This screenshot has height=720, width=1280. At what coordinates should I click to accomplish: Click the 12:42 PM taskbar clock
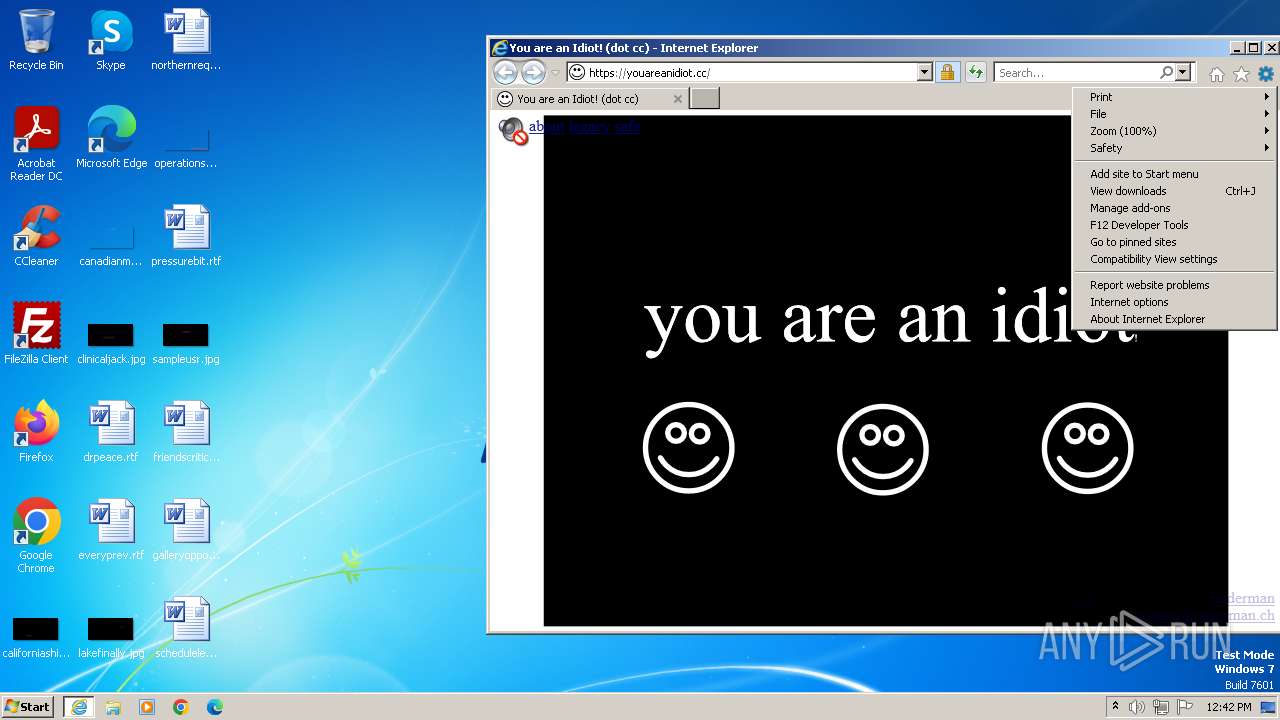pyautogui.click(x=1229, y=707)
